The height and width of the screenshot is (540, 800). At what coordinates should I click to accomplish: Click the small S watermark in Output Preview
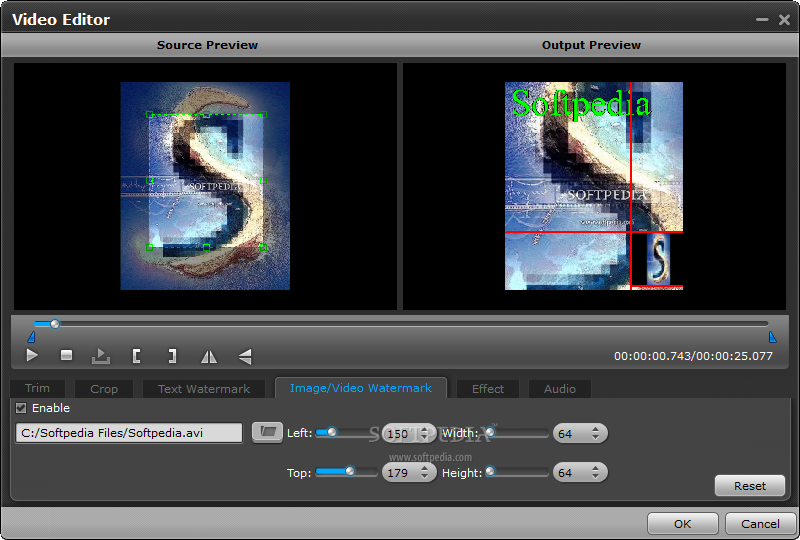pos(659,259)
